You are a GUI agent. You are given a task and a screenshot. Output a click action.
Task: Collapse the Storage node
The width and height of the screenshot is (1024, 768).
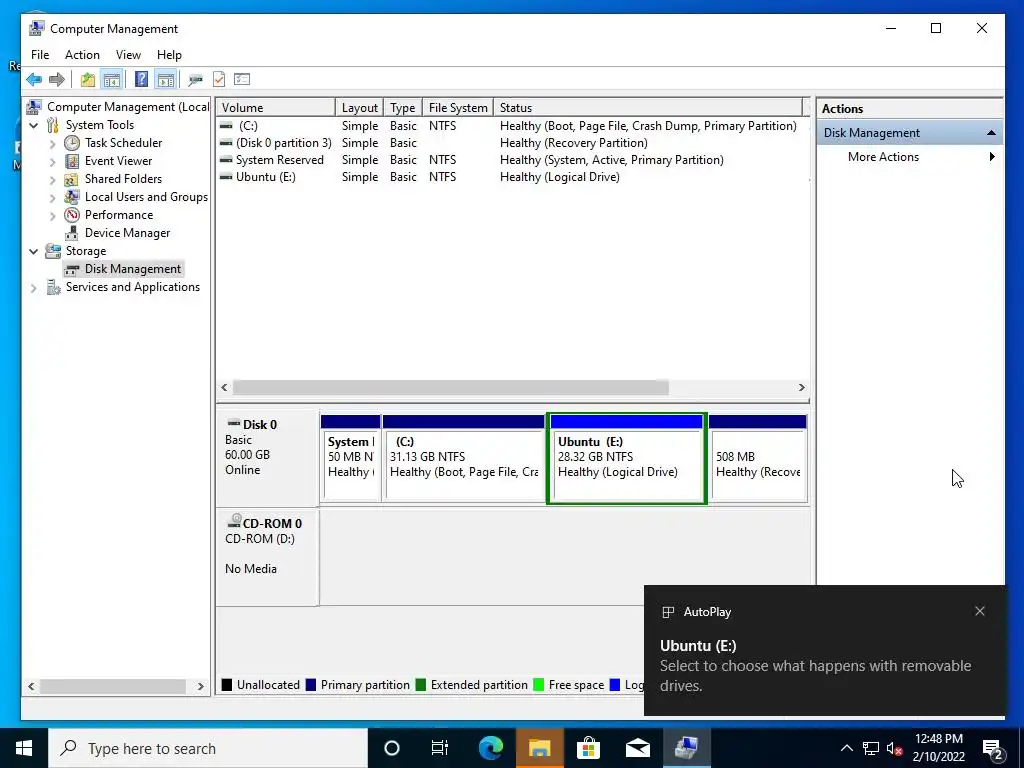[34, 251]
